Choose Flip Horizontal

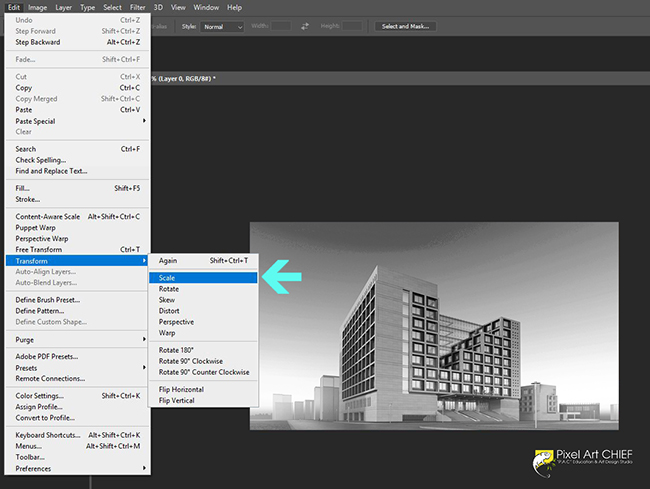point(203,390)
